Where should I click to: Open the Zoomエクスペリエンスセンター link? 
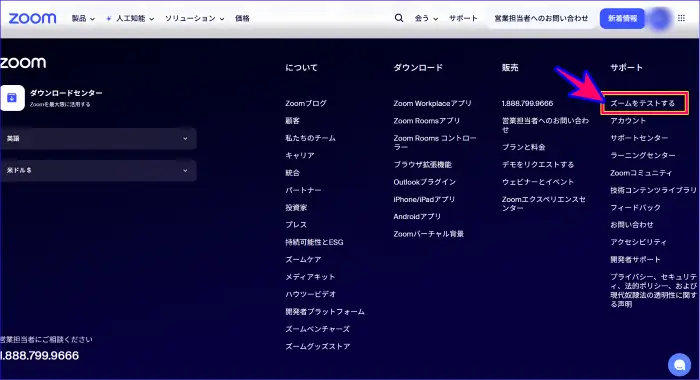(543, 204)
